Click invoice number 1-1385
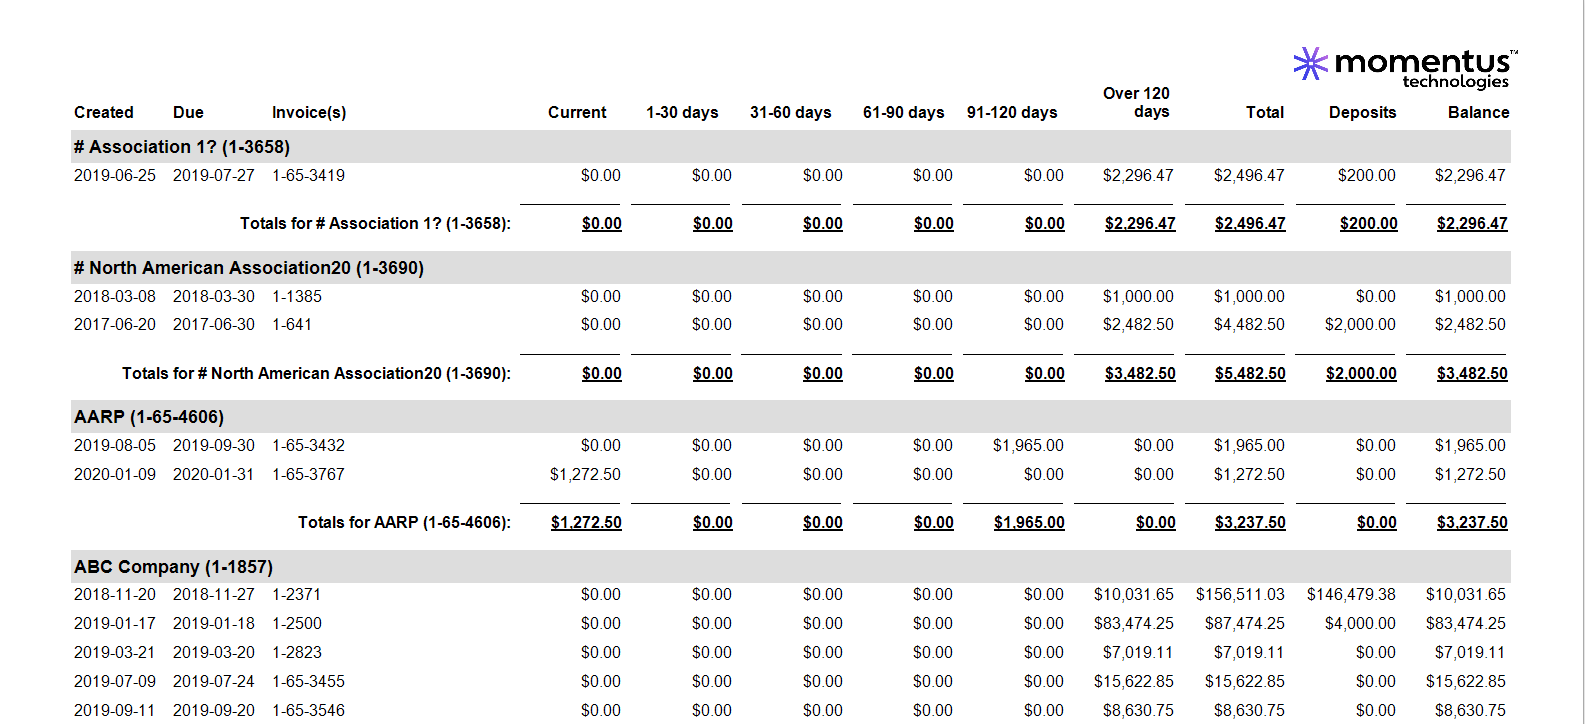The image size is (1585, 724). (x=297, y=296)
